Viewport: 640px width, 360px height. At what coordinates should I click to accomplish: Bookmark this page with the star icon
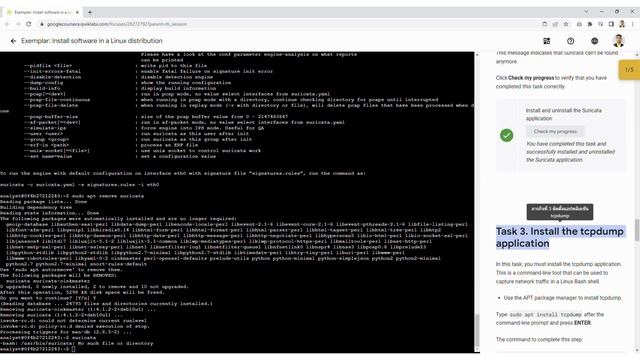tap(566, 24)
